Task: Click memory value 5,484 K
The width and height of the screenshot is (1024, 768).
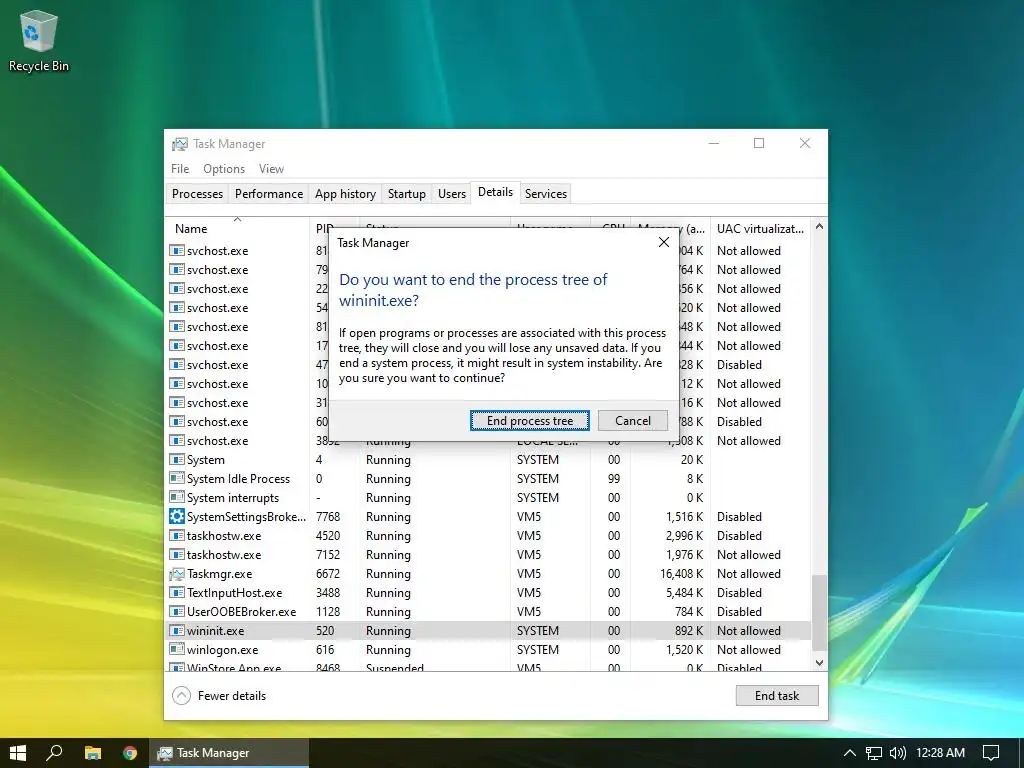Action: [684, 593]
